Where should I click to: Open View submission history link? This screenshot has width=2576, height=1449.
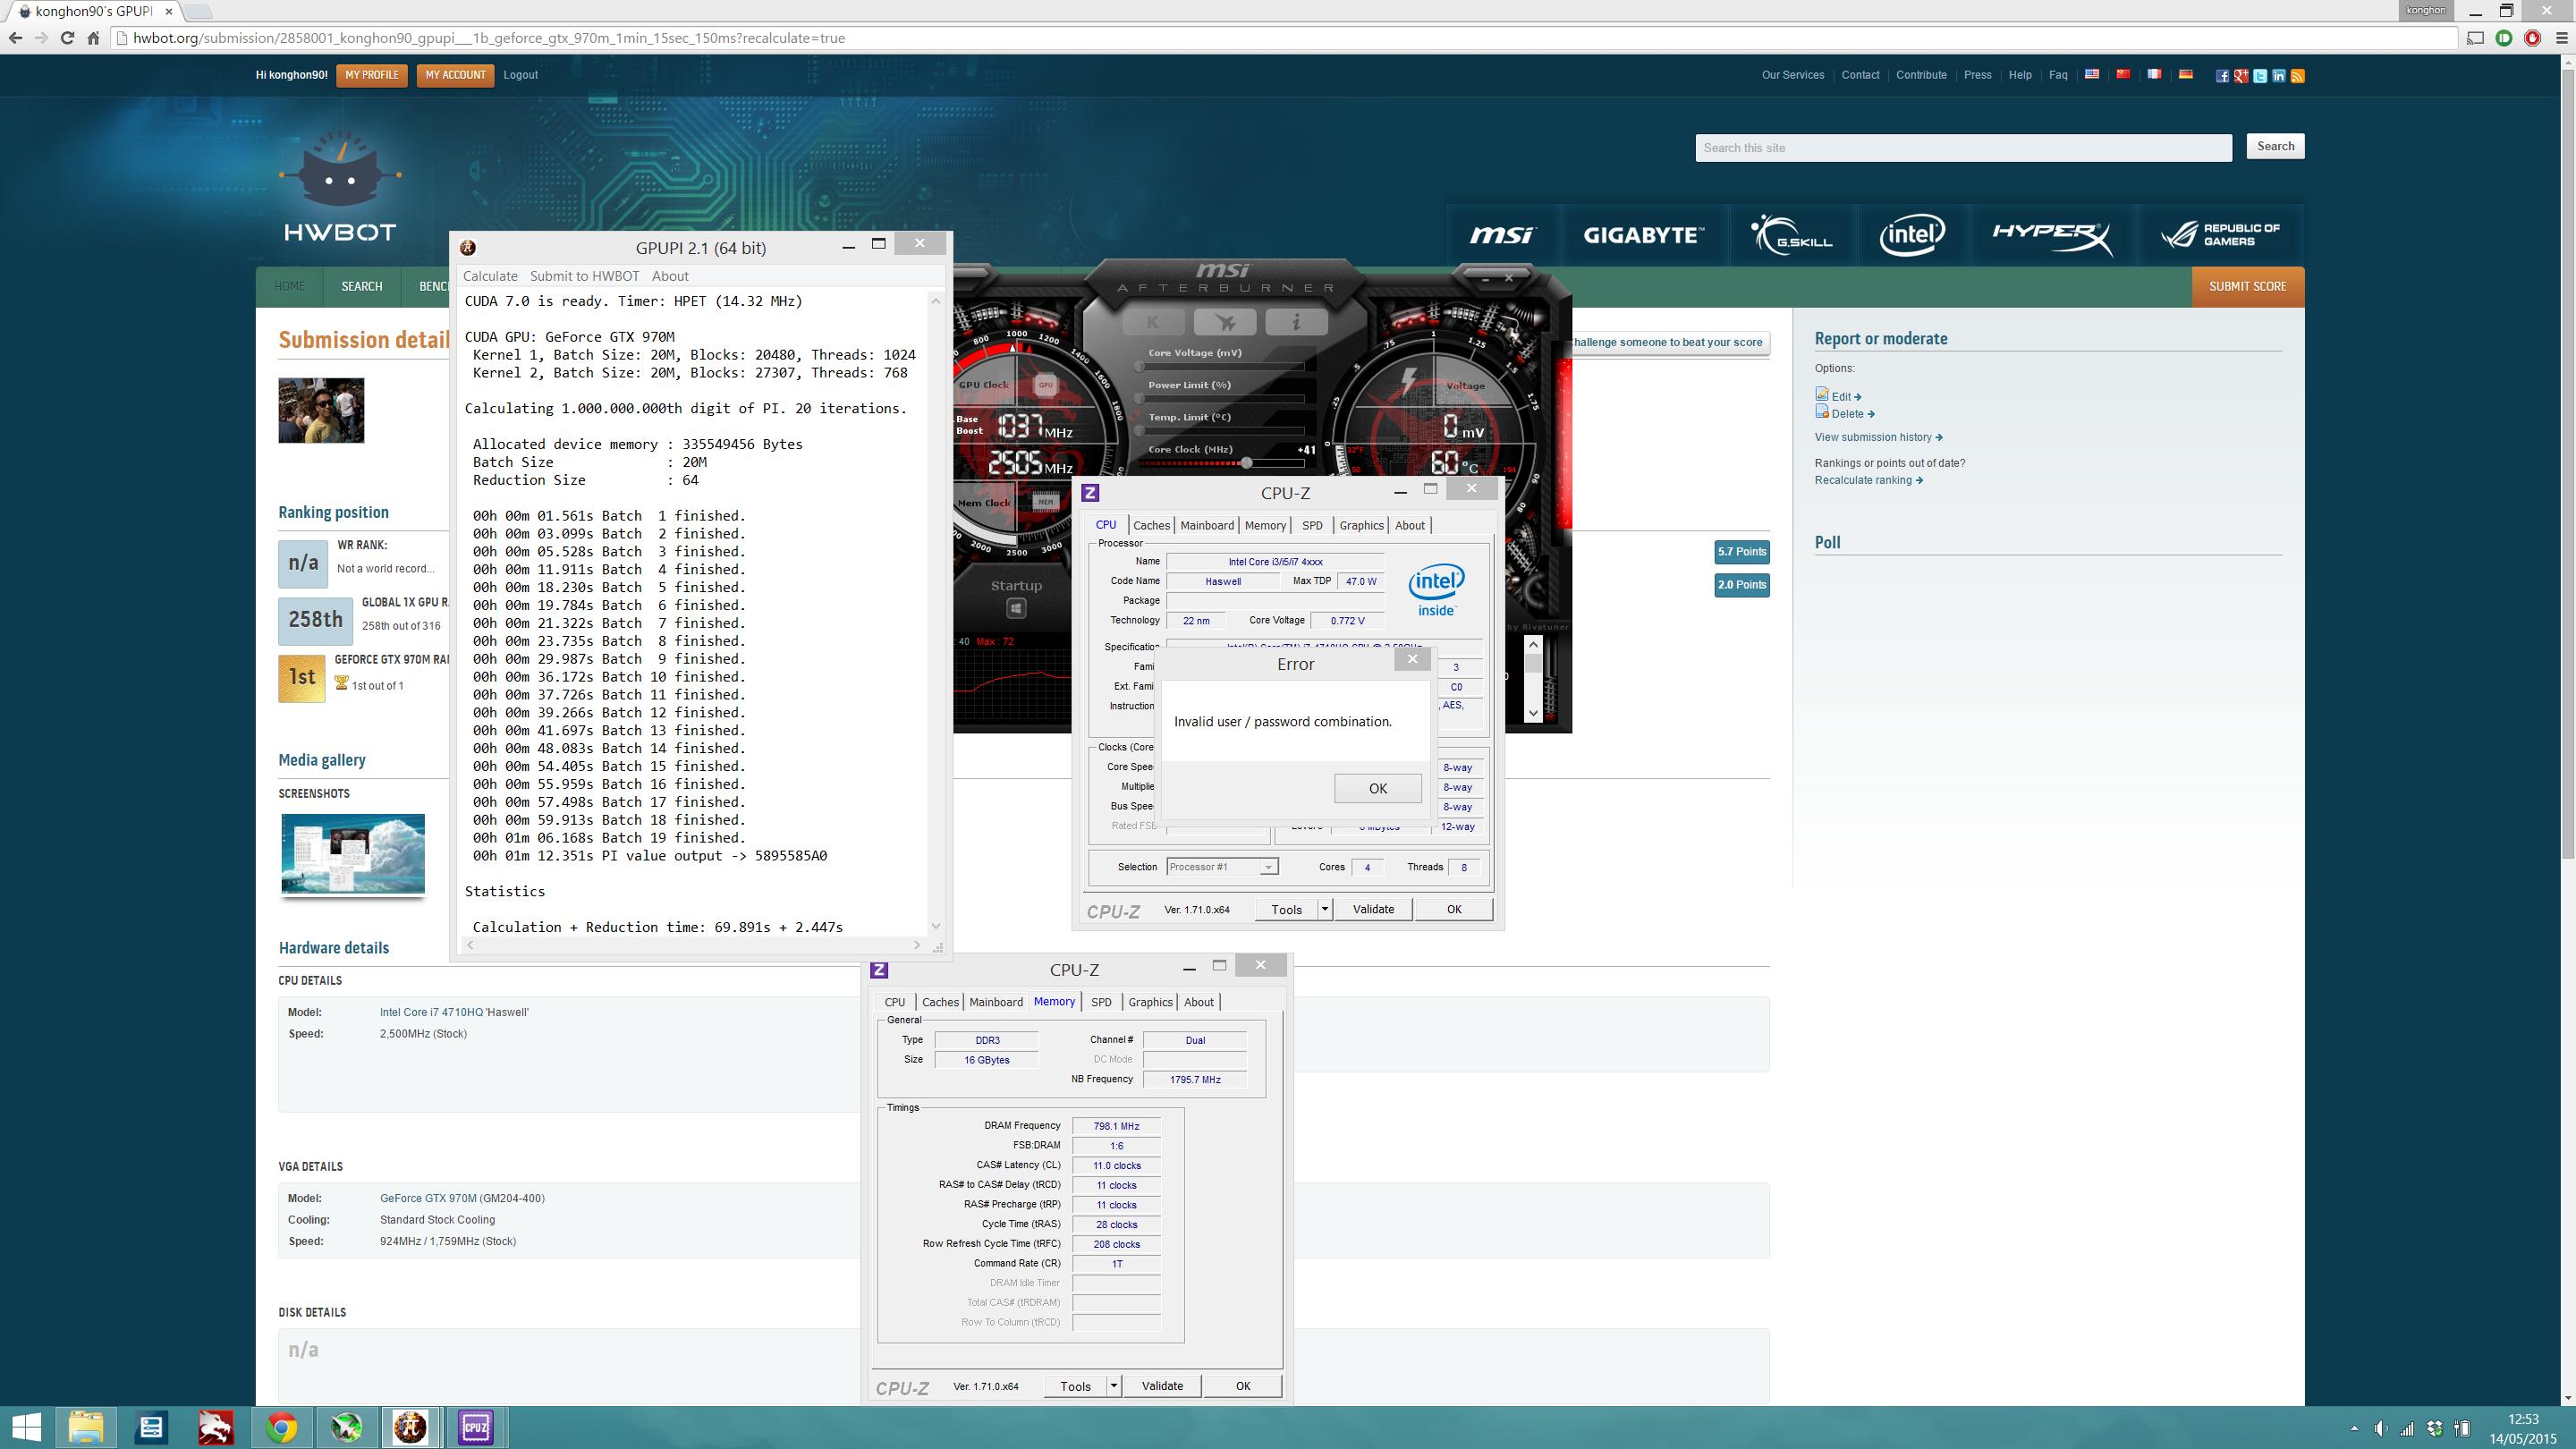tap(1878, 437)
